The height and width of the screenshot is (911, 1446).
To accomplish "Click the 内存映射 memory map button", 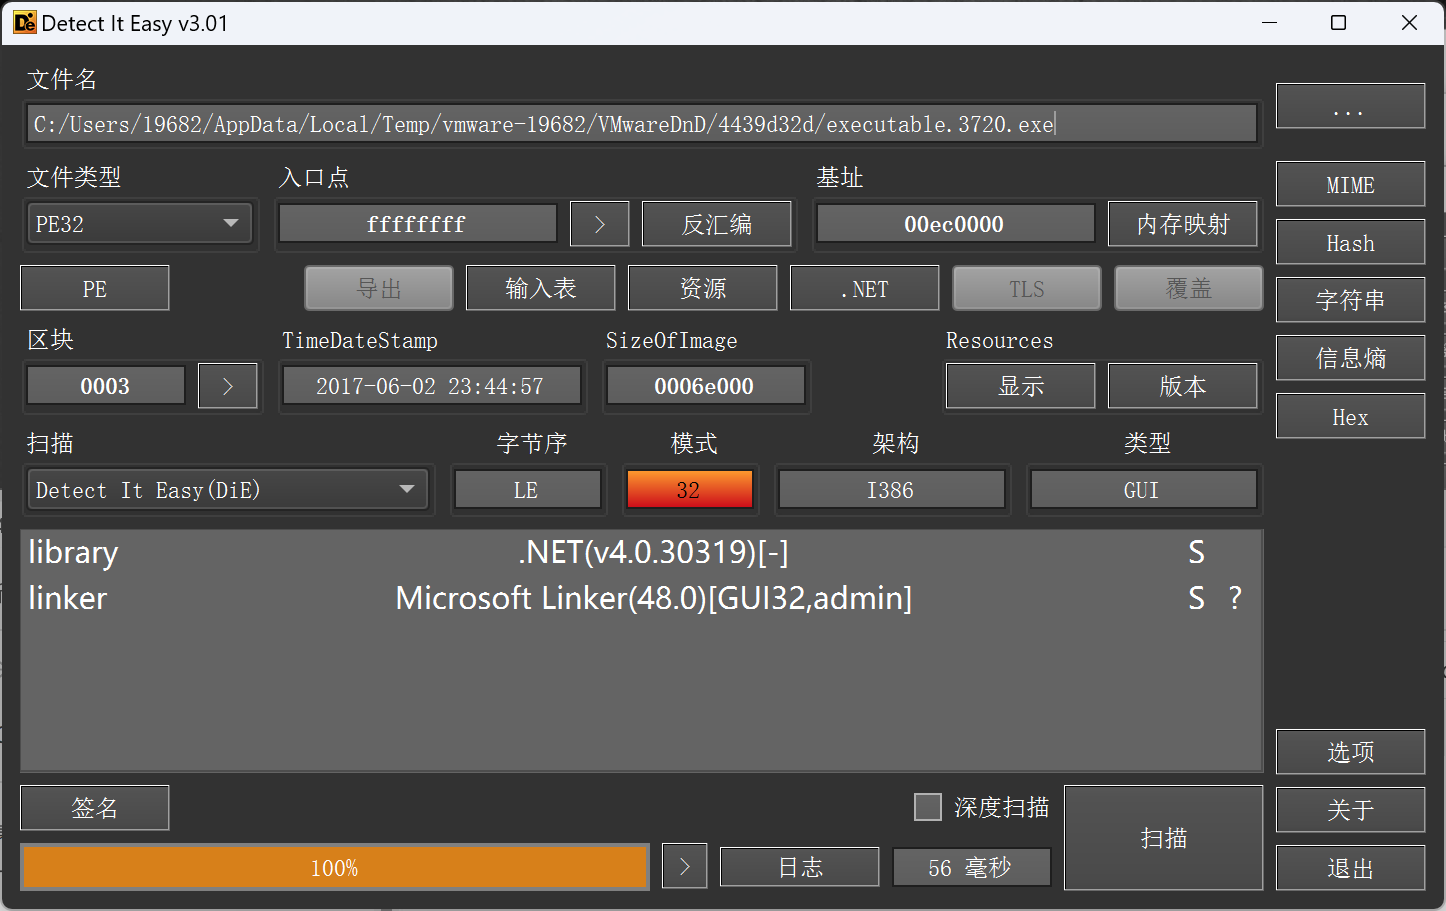I will [x=1183, y=224].
